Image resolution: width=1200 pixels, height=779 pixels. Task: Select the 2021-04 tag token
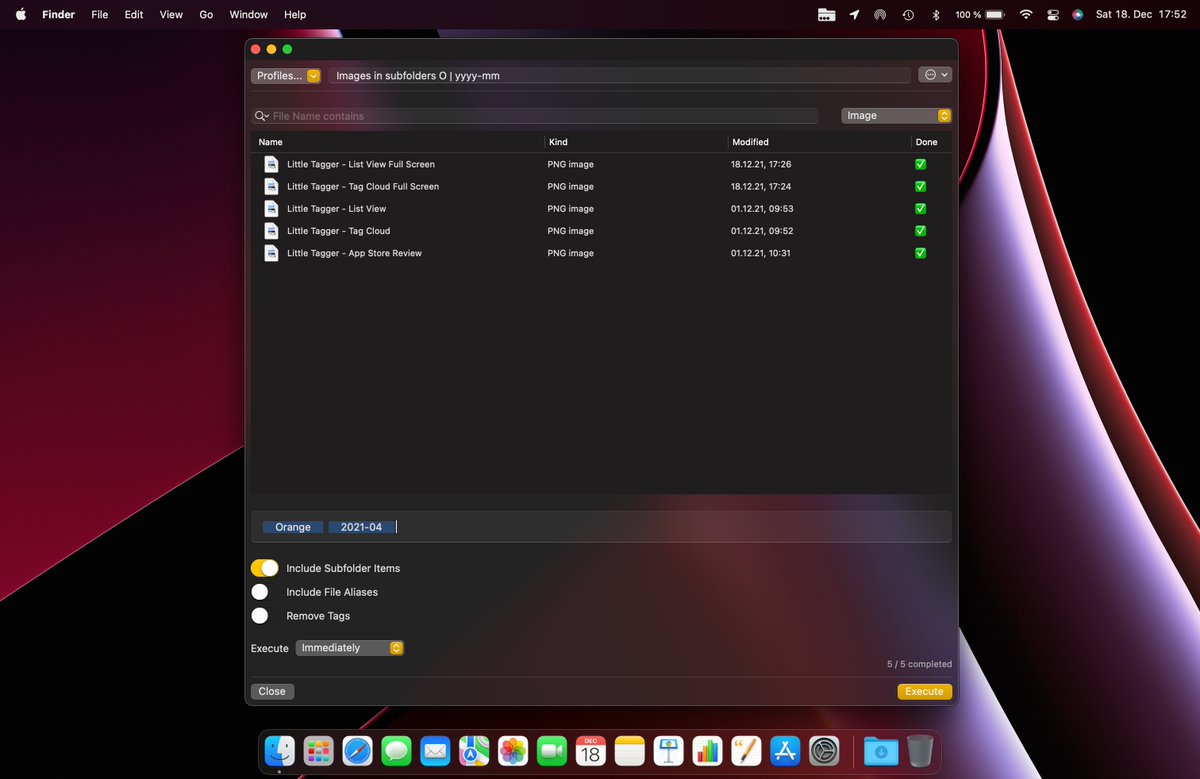point(361,527)
